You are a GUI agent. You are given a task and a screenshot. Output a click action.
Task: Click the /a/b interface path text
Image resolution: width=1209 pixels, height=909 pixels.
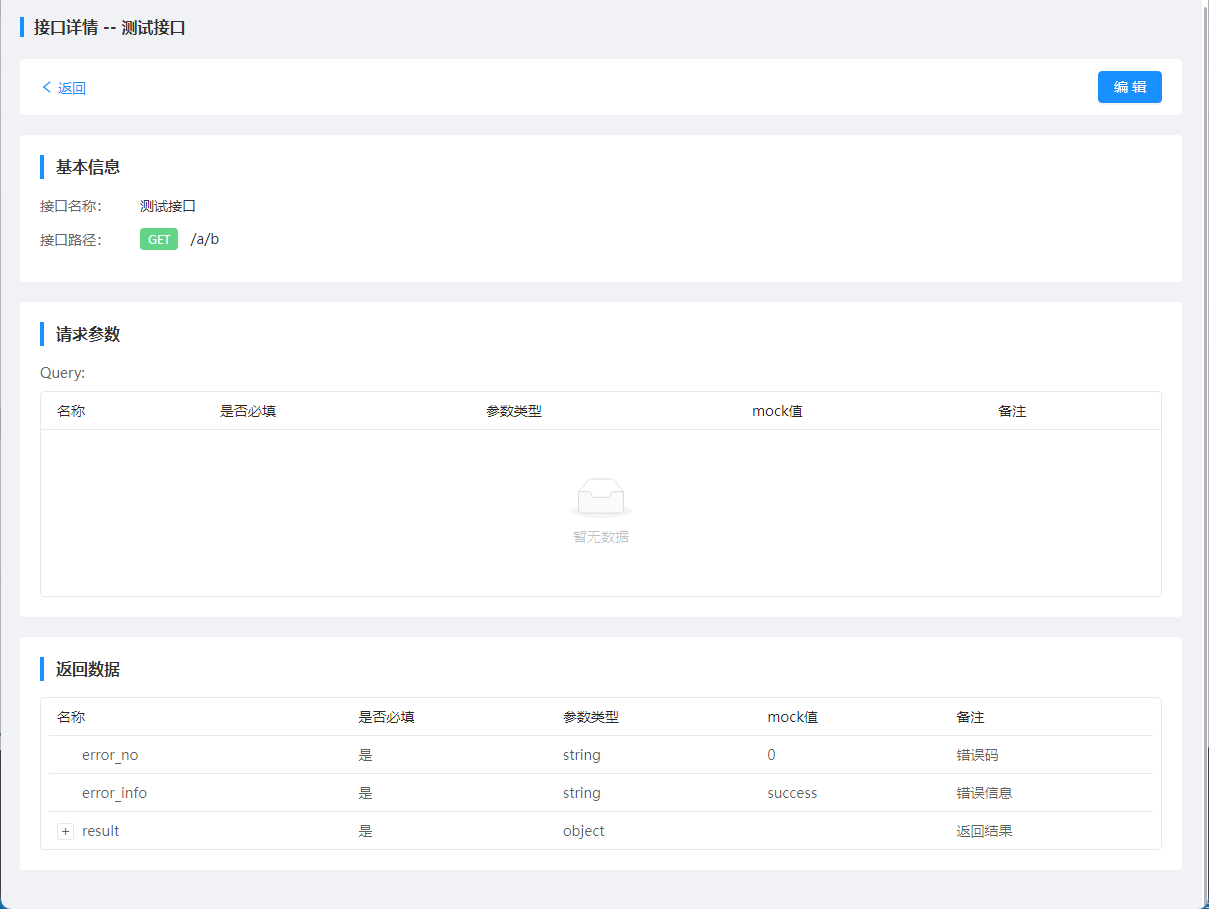205,239
